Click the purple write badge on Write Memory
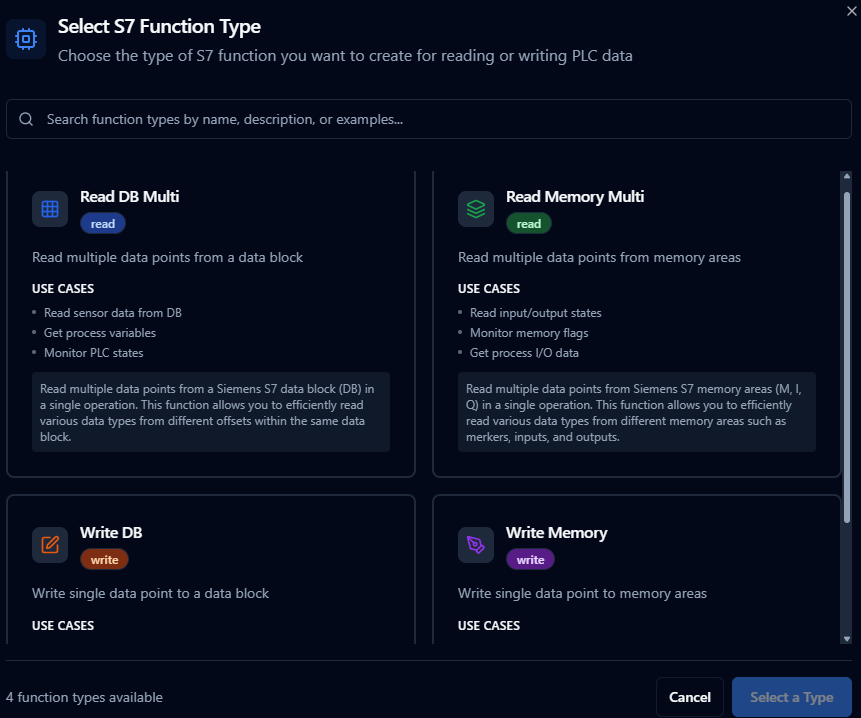861x718 pixels. point(530,560)
